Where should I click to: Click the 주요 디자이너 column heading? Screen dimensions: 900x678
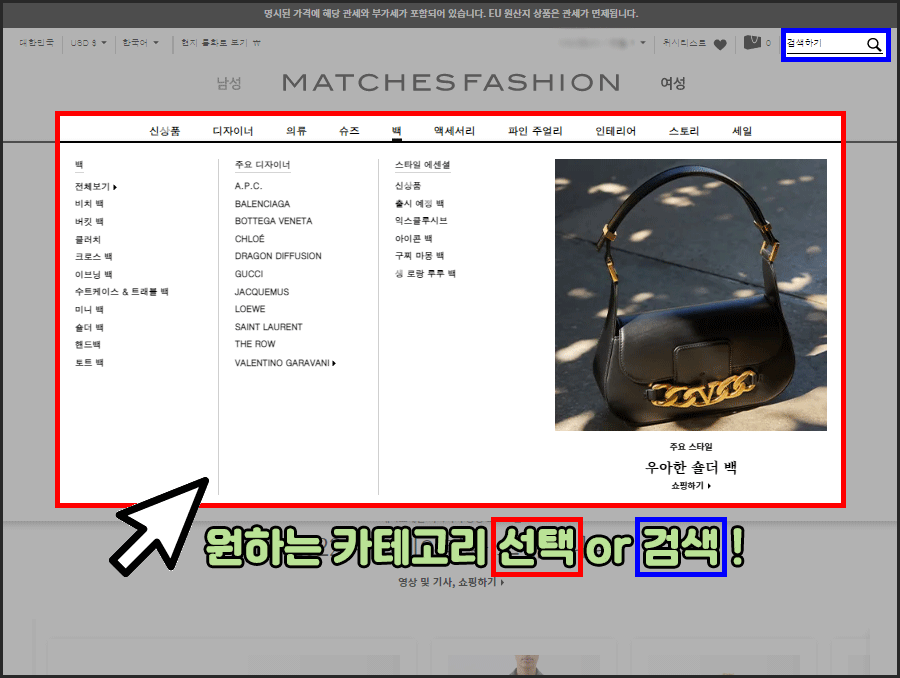[x=262, y=165]
